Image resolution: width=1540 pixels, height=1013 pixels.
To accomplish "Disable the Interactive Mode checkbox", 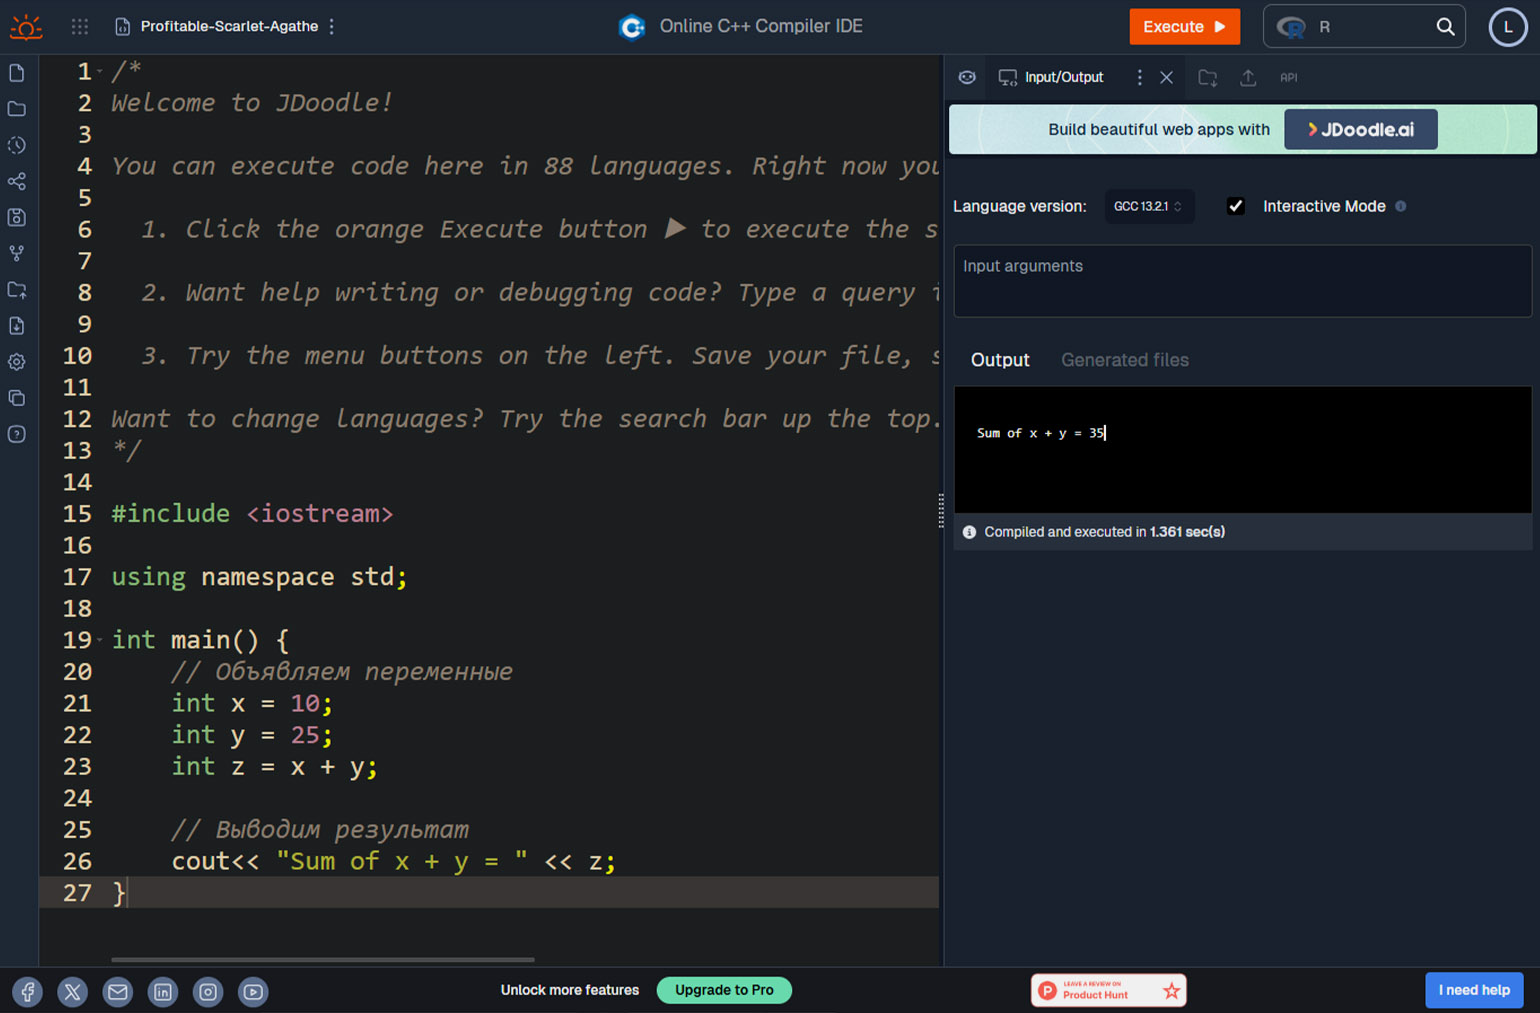I will 1236,206.
